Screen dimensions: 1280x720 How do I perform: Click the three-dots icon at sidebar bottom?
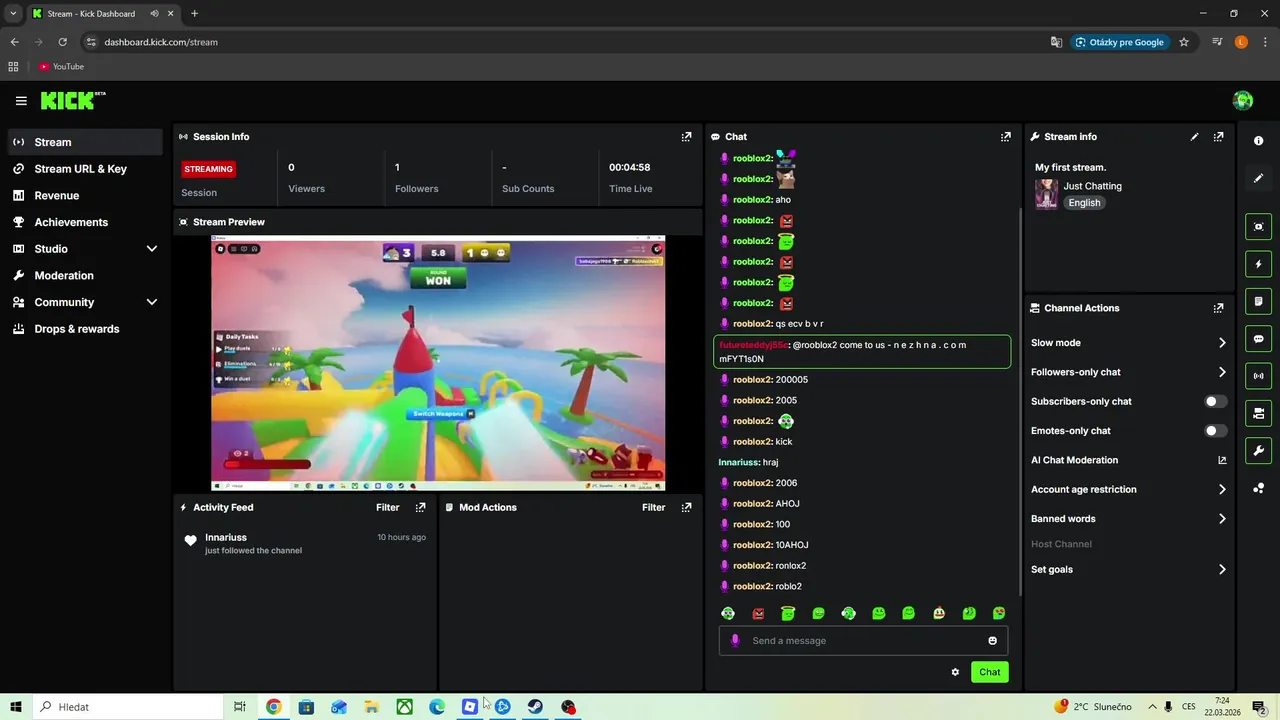(x=1258, y=488)
